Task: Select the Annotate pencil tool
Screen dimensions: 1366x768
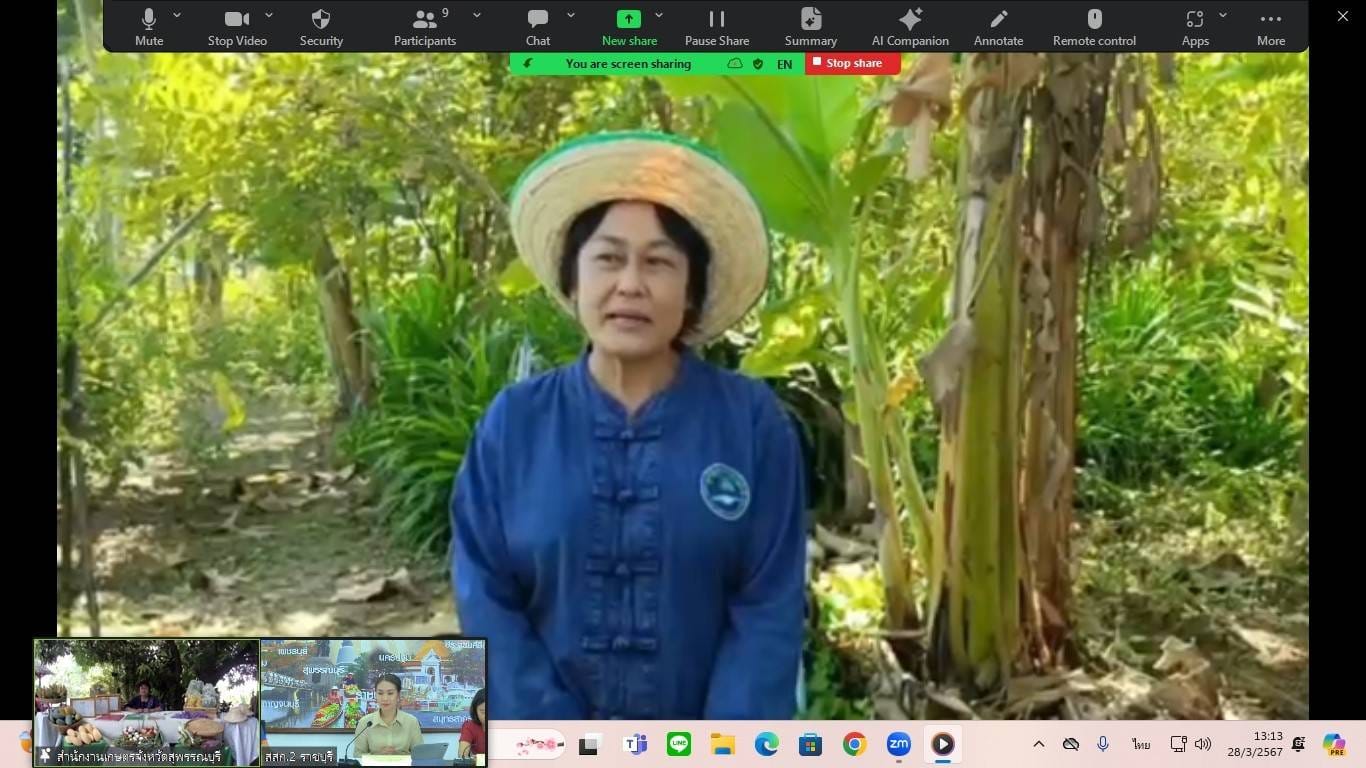Action: (x=998, y=27)
